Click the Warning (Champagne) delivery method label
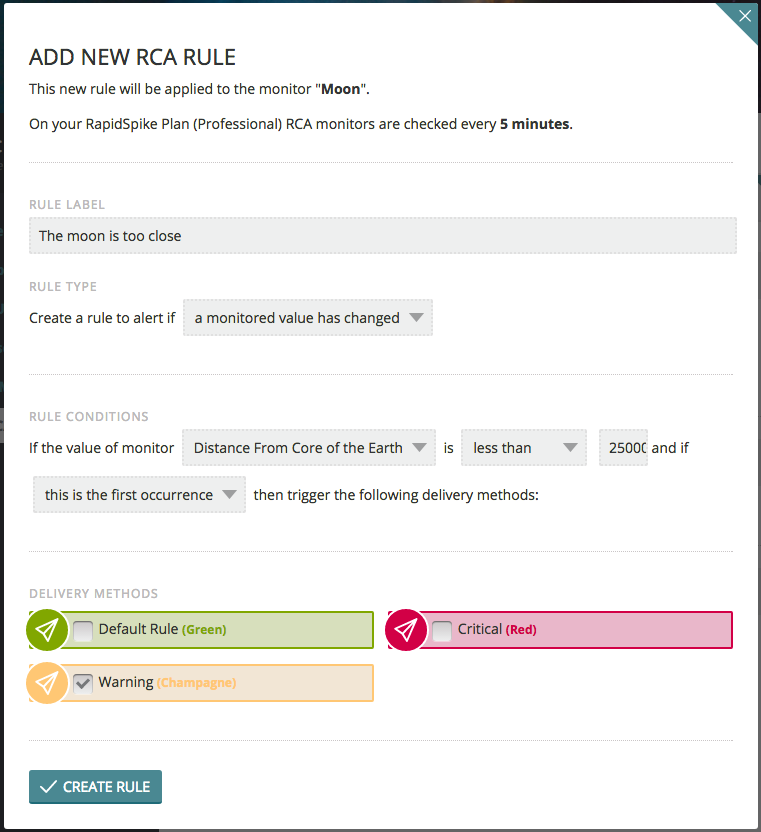 (x=167, y=682)
